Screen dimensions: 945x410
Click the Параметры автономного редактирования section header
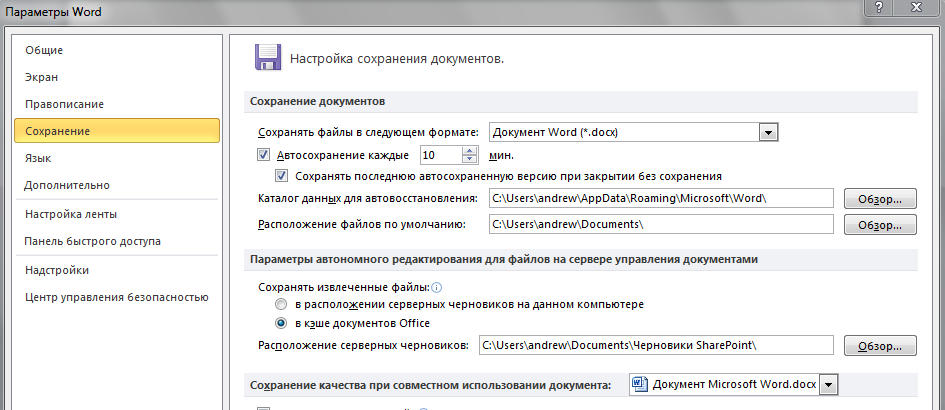pos(504,259)
